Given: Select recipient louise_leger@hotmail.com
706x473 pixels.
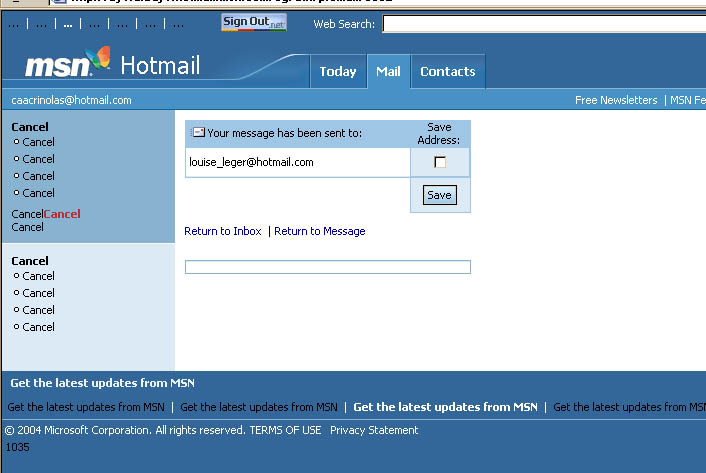Looking at the screenshot, I should (251, 162).
